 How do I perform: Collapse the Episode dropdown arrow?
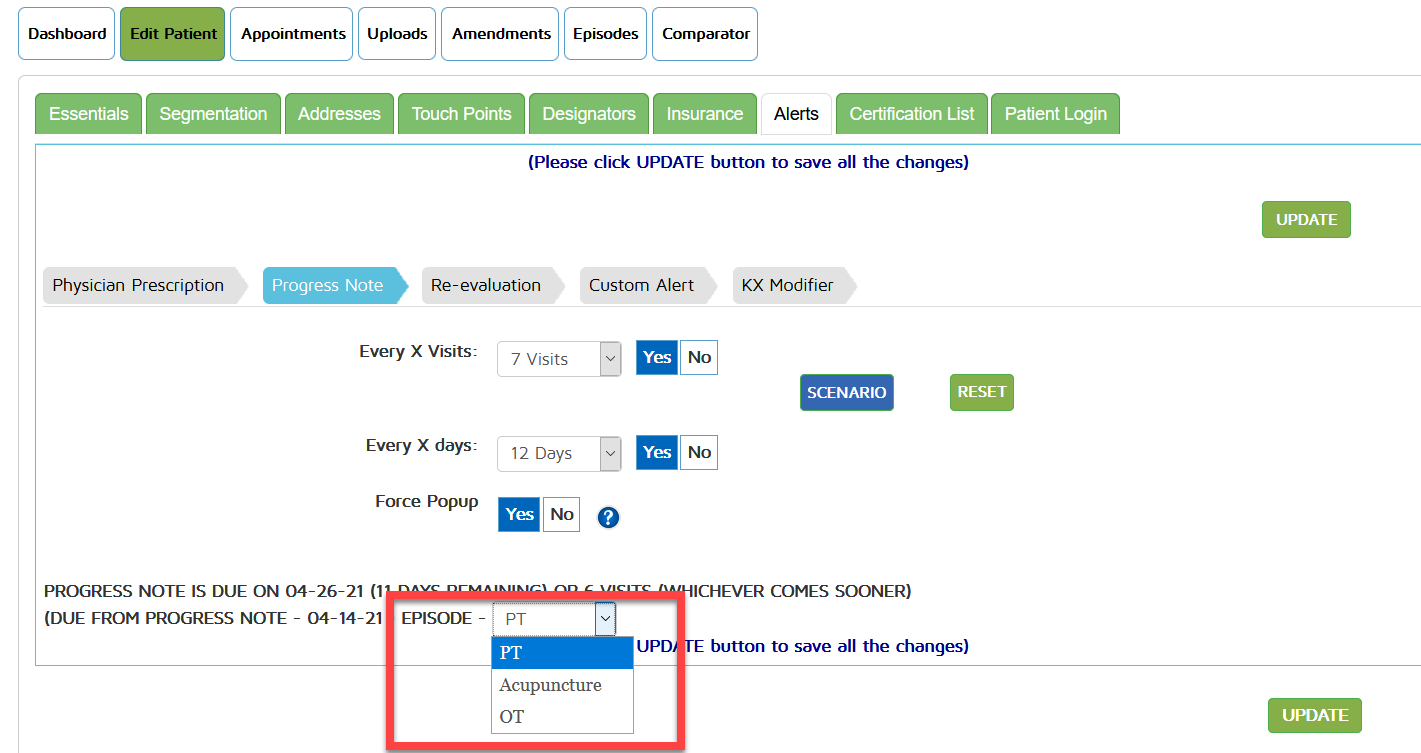[605, 619]
